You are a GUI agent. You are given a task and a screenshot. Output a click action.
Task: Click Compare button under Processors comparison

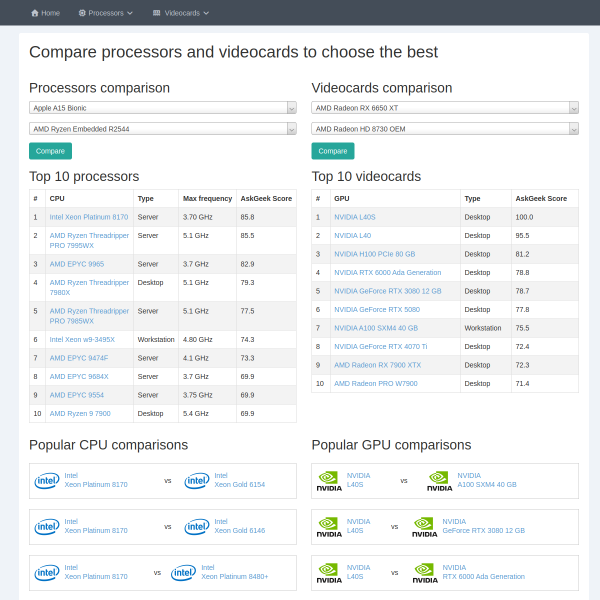(x=51, y=151)
